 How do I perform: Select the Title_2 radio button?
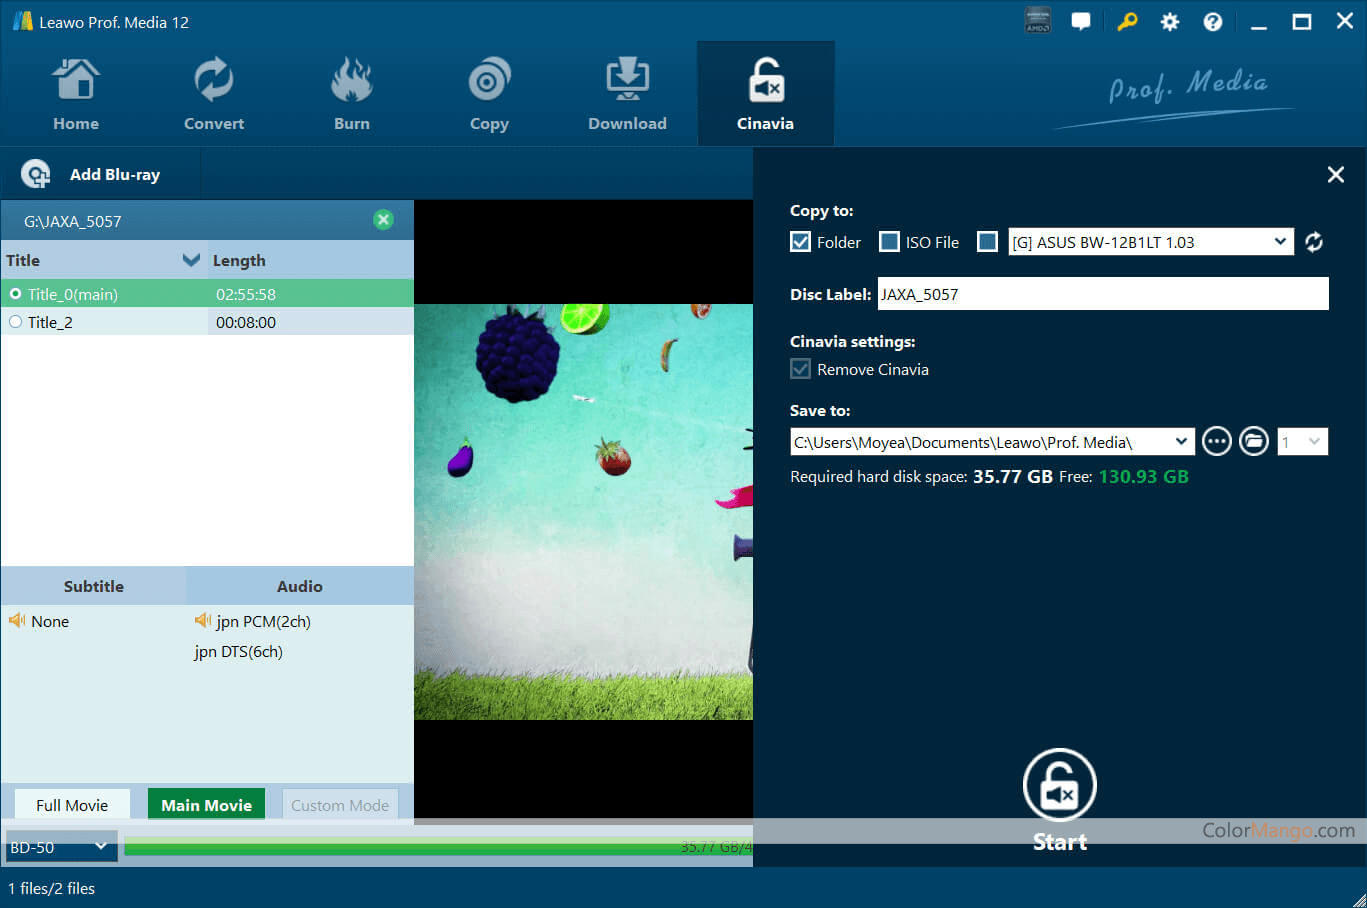click(16, 322)
